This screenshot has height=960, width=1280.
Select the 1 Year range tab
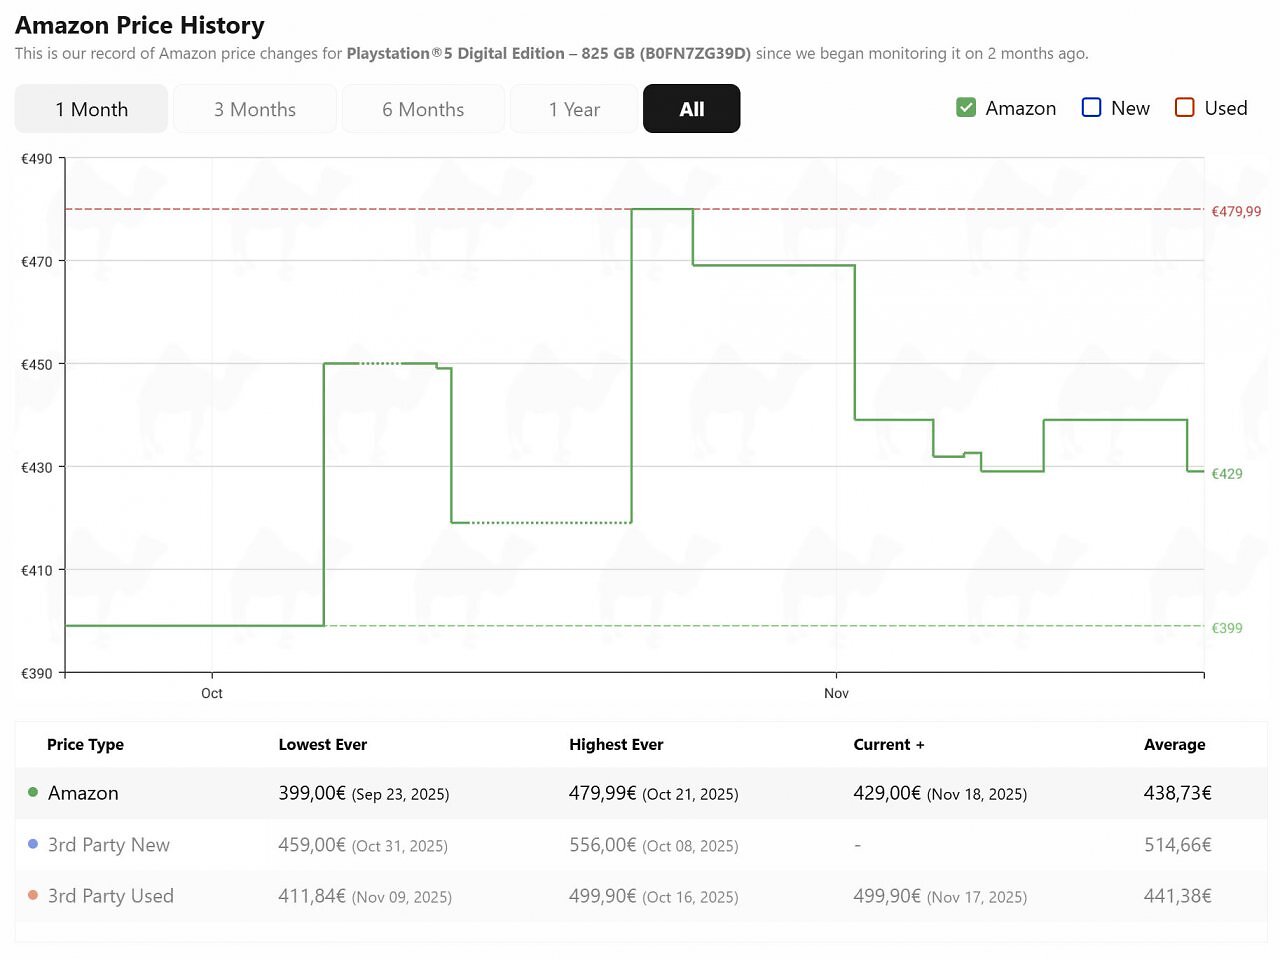574,109
